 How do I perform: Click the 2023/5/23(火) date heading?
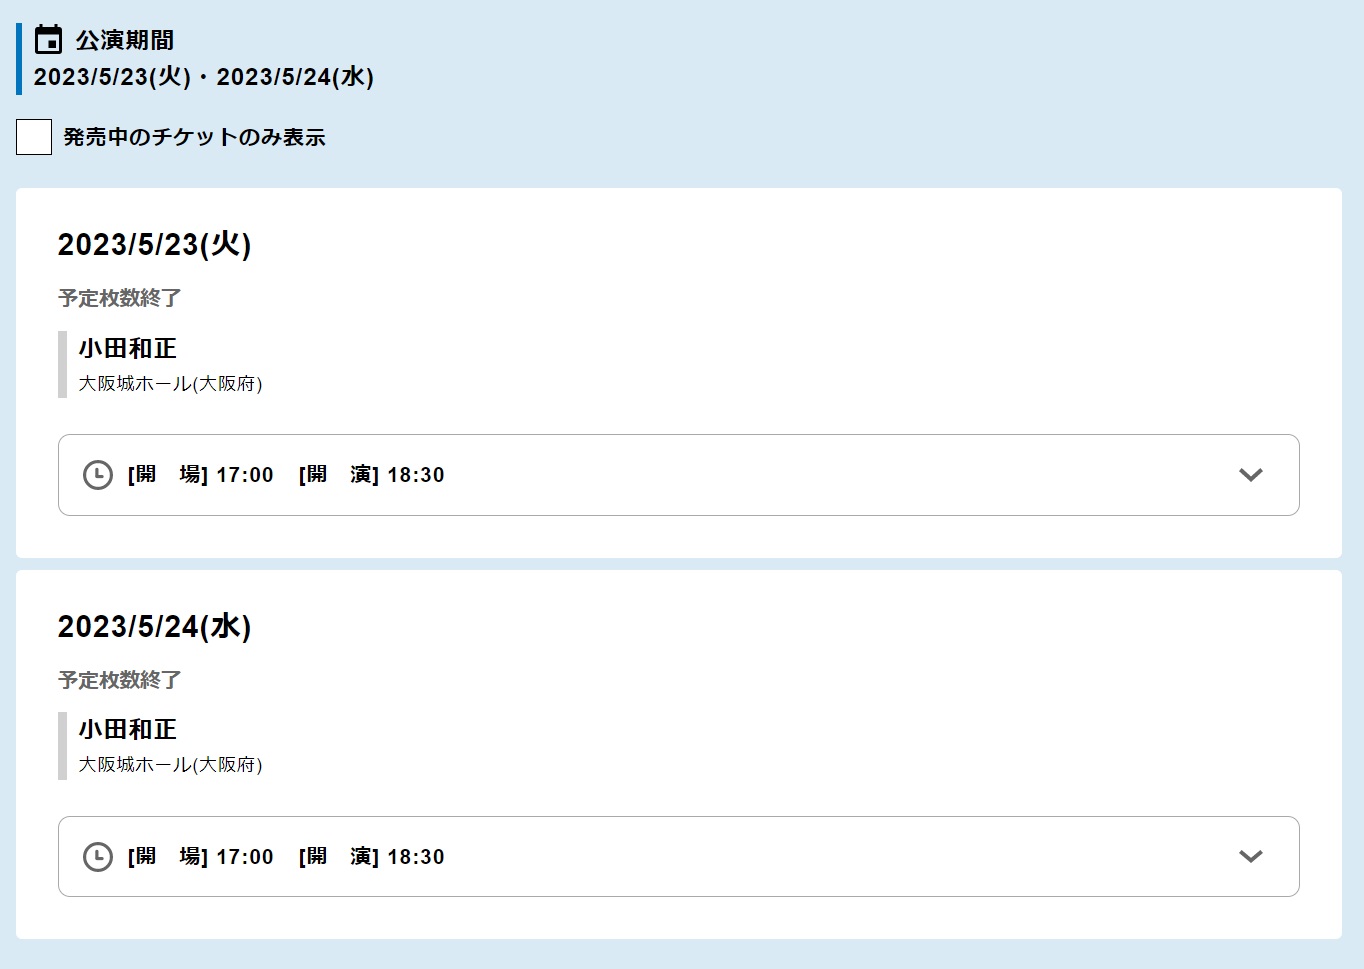point(154,245)
